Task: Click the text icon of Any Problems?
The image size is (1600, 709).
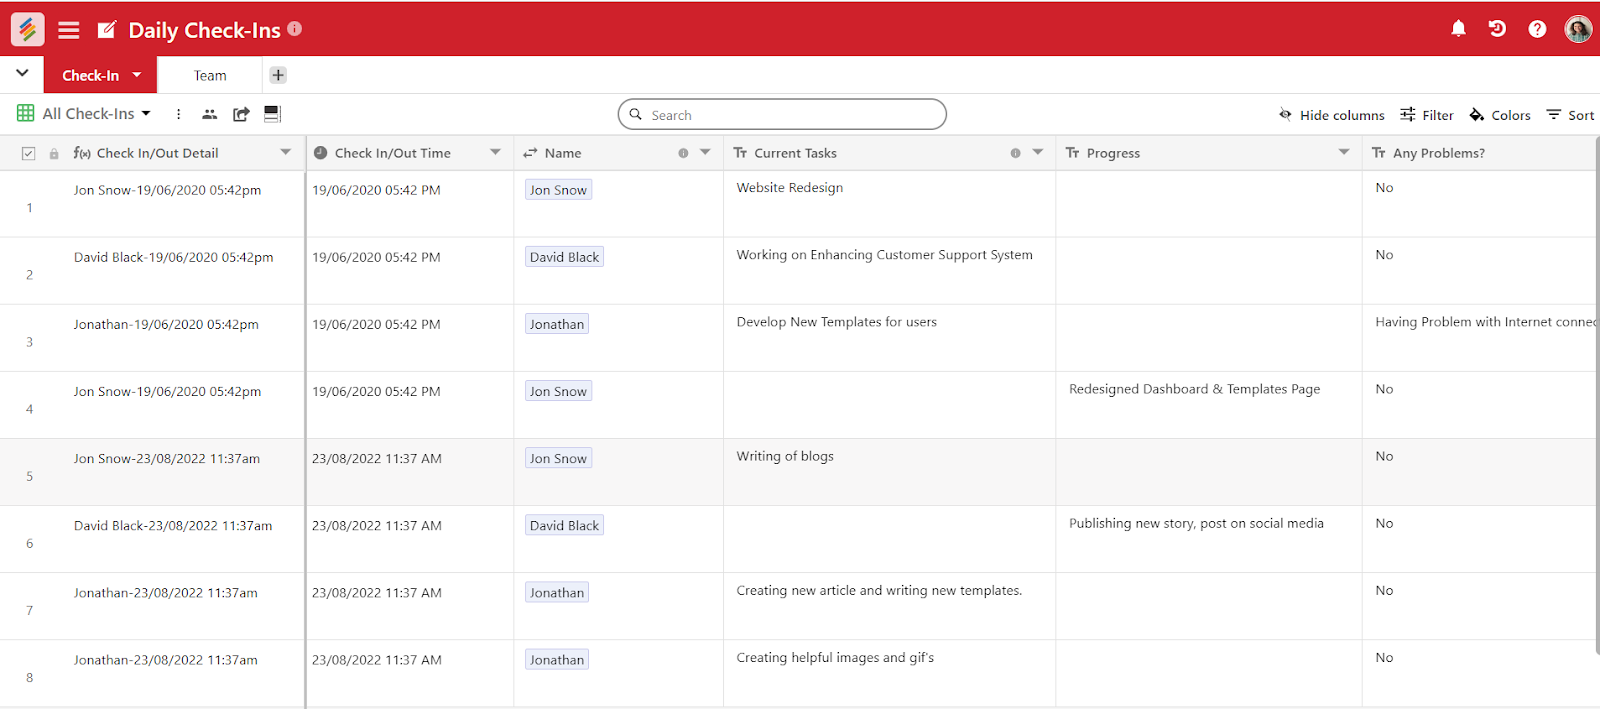Action: coord(1379,153)
